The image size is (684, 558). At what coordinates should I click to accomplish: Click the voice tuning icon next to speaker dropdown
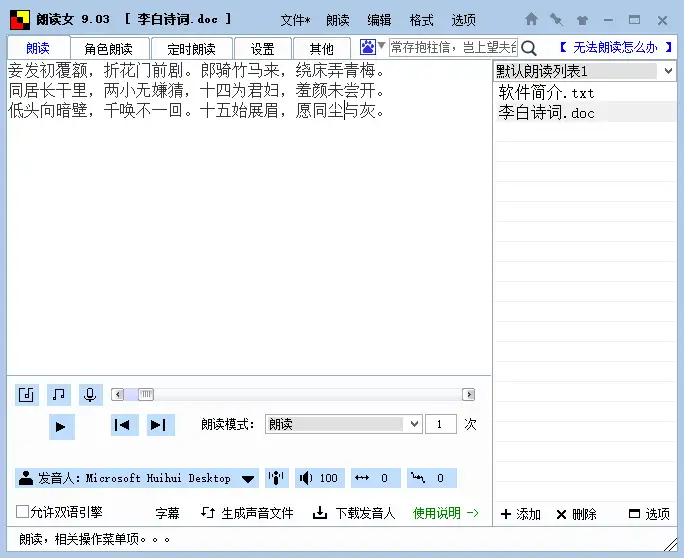click(276, 478)
